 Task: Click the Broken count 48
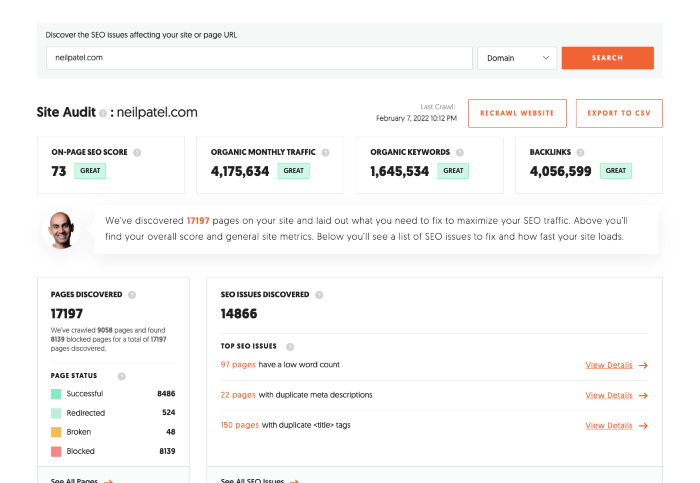pyautogui.click(x=171, y=432)
